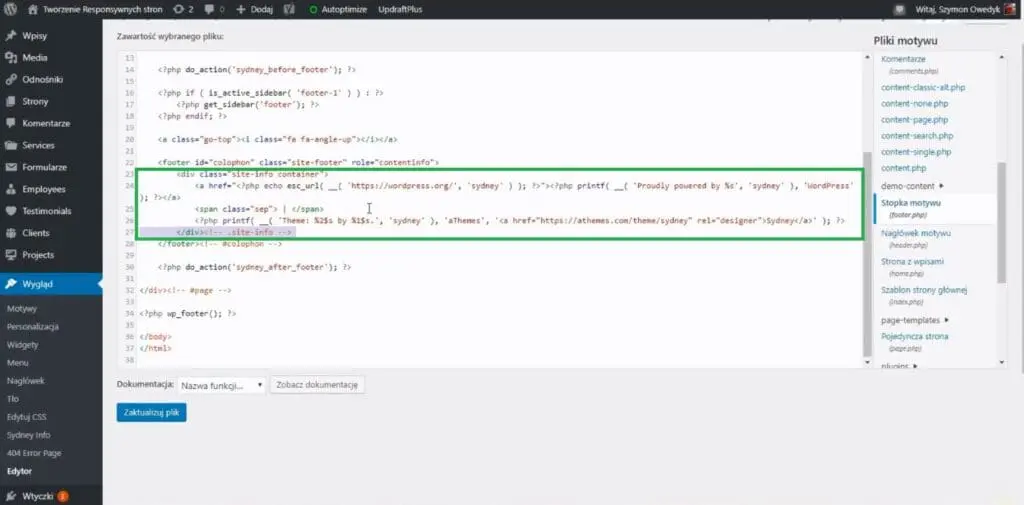Open Wpisy pin icon in sidebar

pos(10,36)
